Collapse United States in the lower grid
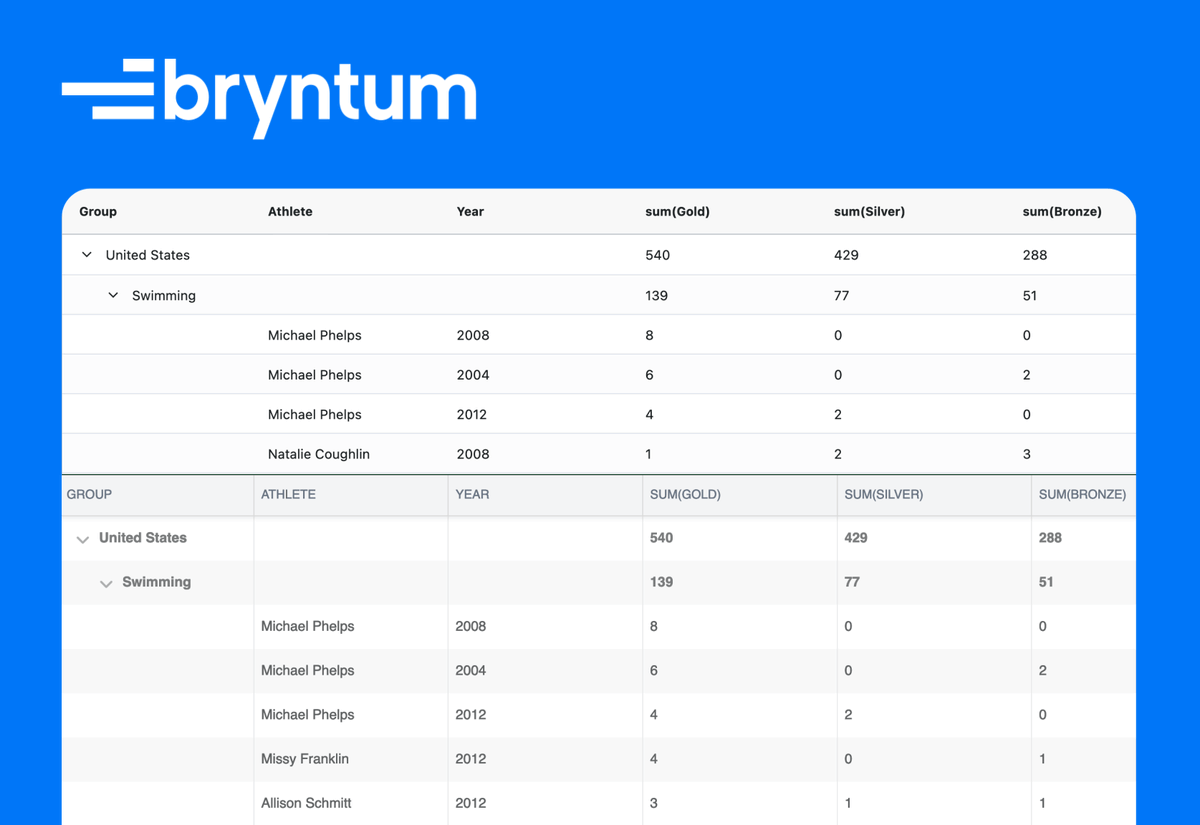Screen dimensions: 1200x825 tap(83, 539)
